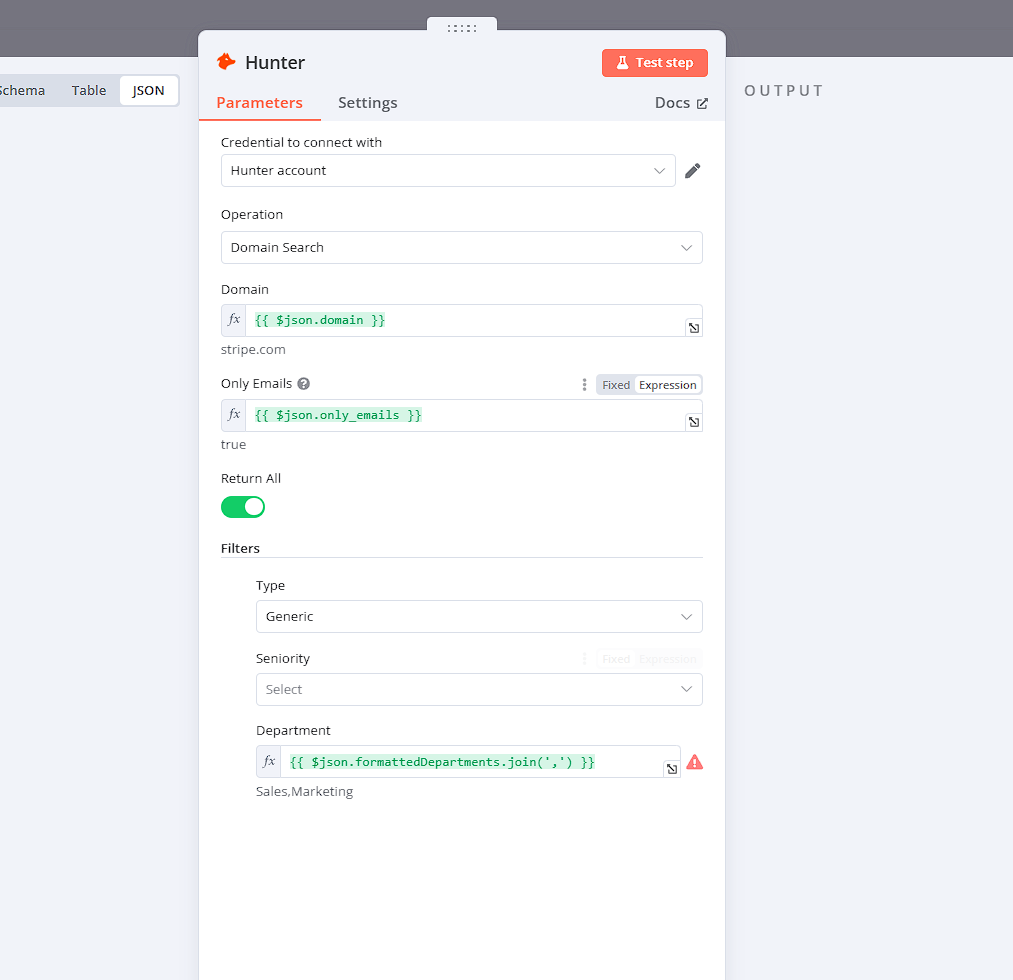Toggle the Return All switch
1013x980 pixels.
tap(243, 507)
